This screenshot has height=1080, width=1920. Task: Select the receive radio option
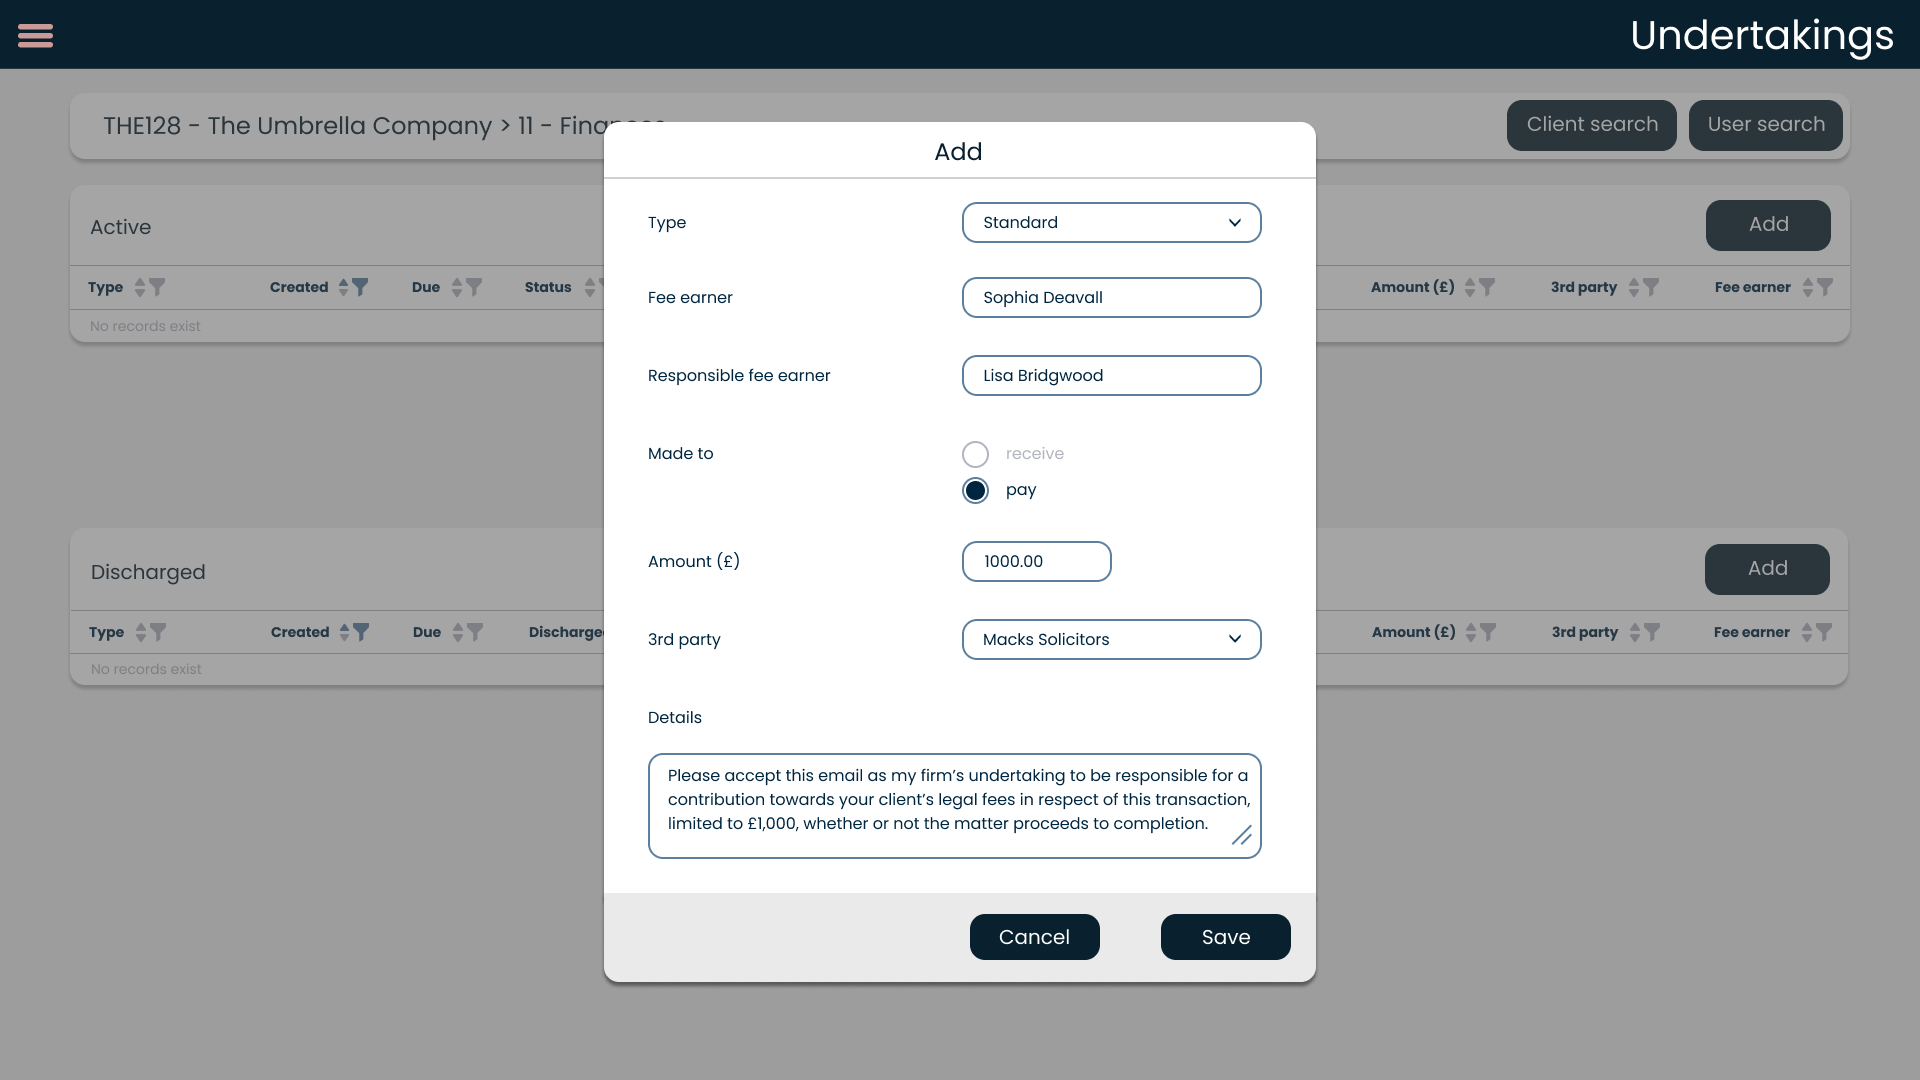(x=975, y=454)
